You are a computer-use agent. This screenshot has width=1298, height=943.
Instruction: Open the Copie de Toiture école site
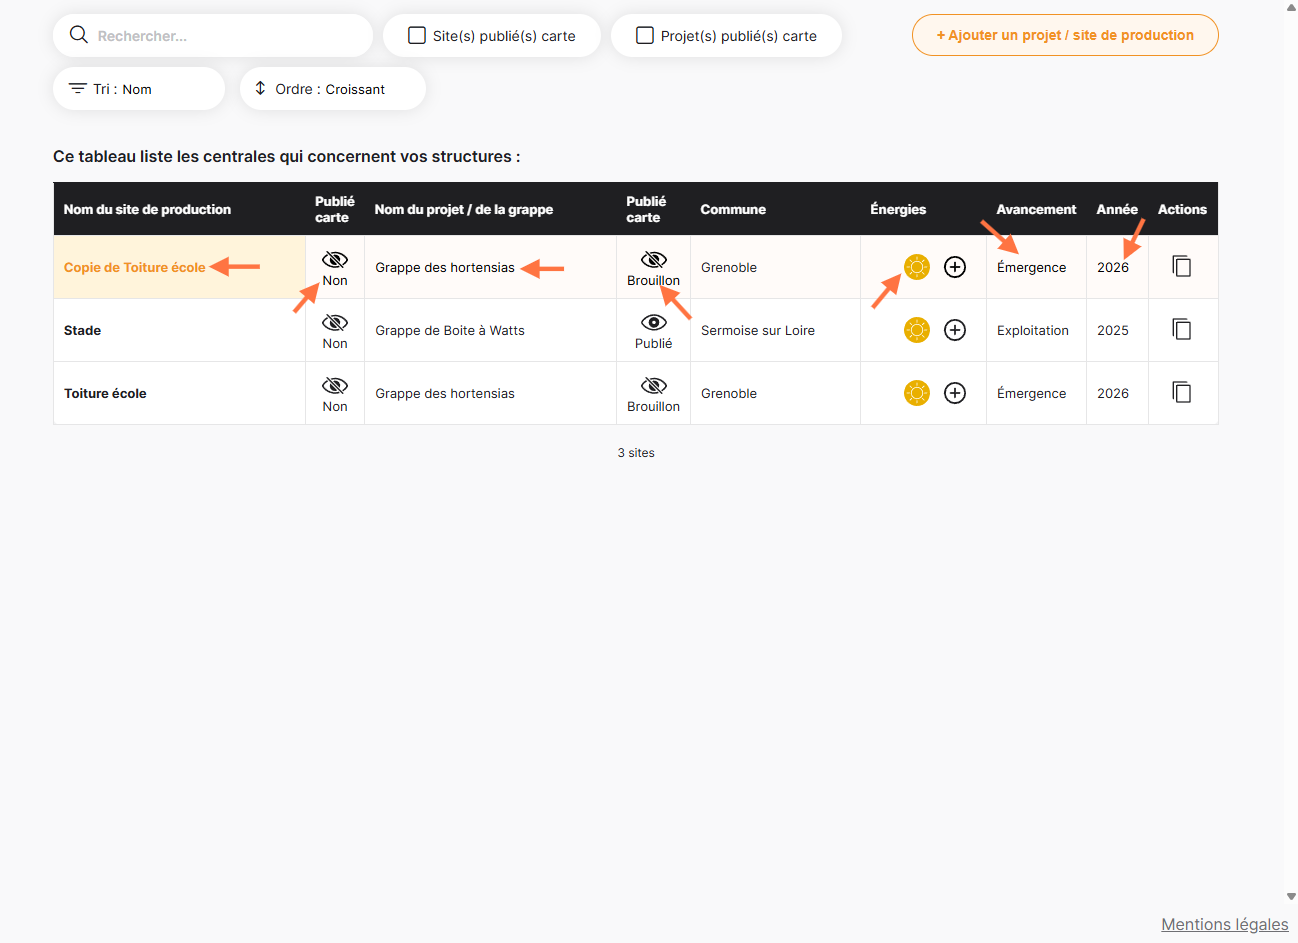135,267
